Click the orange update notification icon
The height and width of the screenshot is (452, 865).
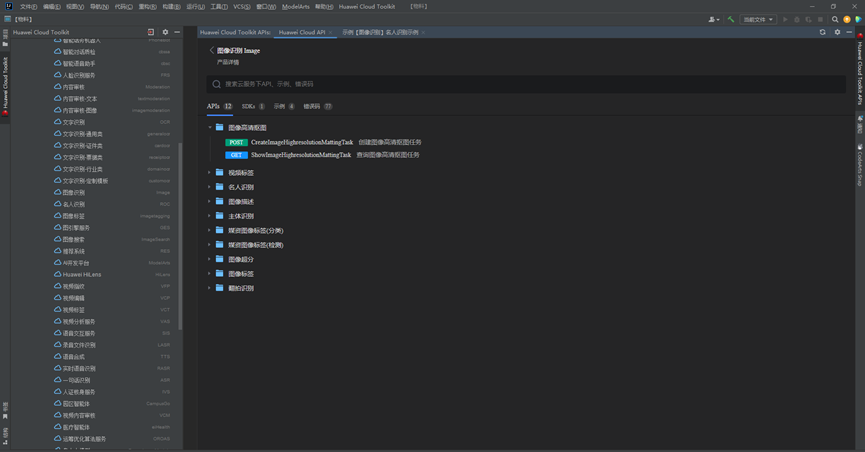(x=847, y=19)
